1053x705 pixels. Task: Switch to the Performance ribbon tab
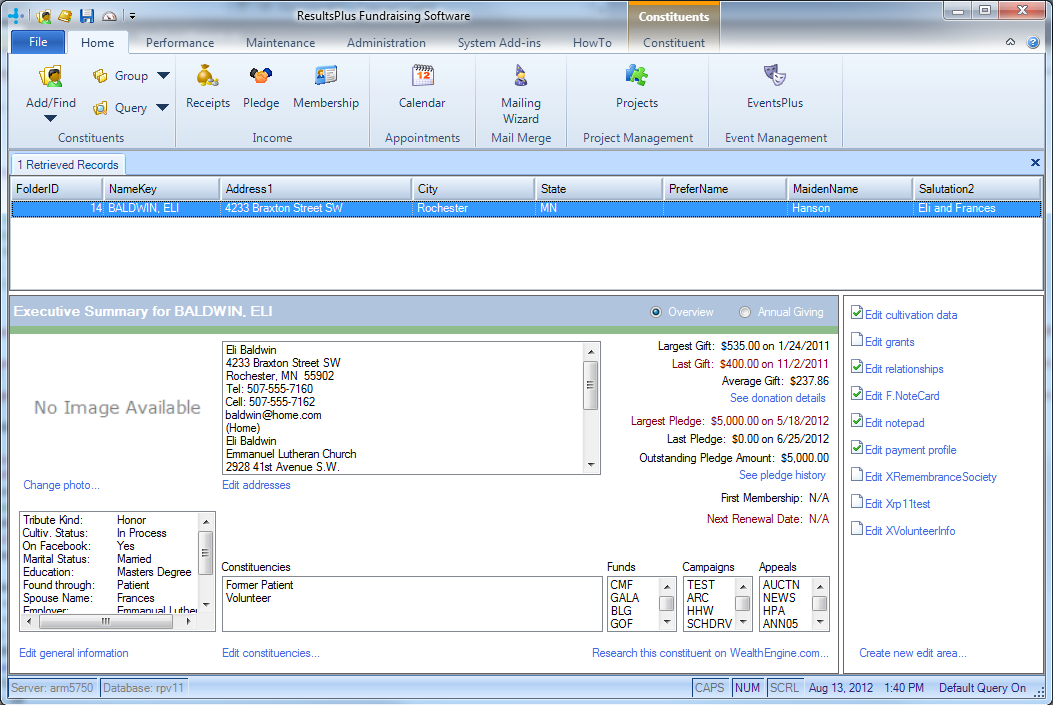pyautogui.click(x=180, y=42)
